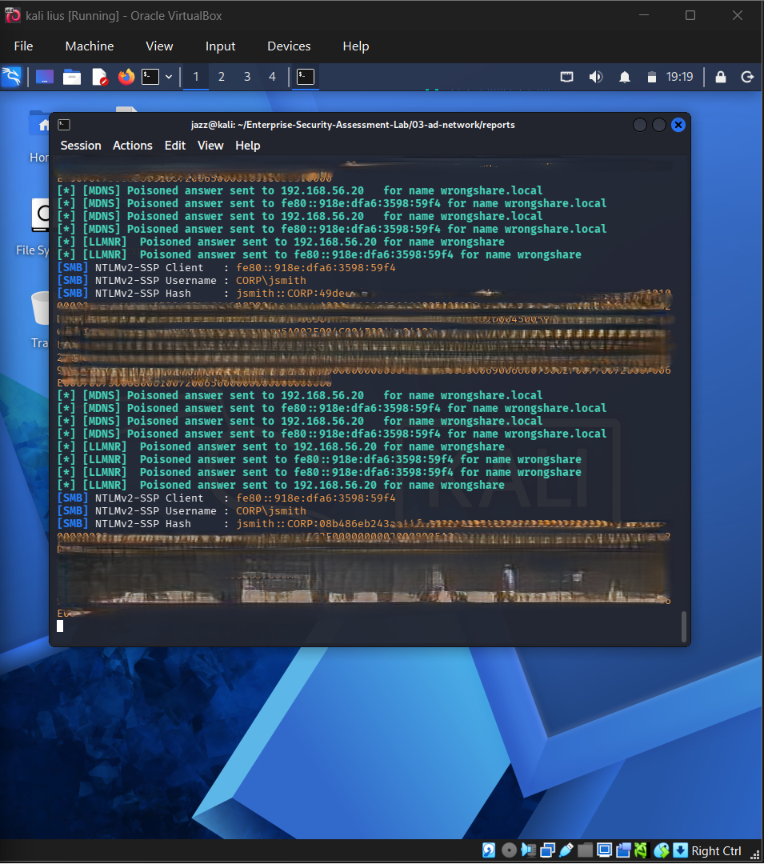Screen dimensions: 764x864
Task: Open VirtualBox View menu
Action: coord(159,46)
